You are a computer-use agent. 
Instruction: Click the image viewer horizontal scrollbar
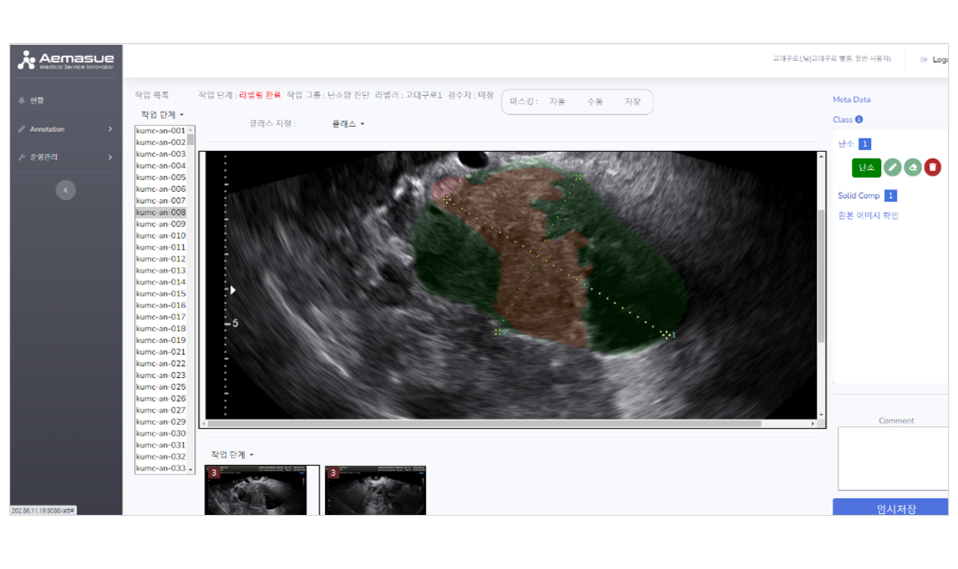pyautogui.click(x=486, y=423)
